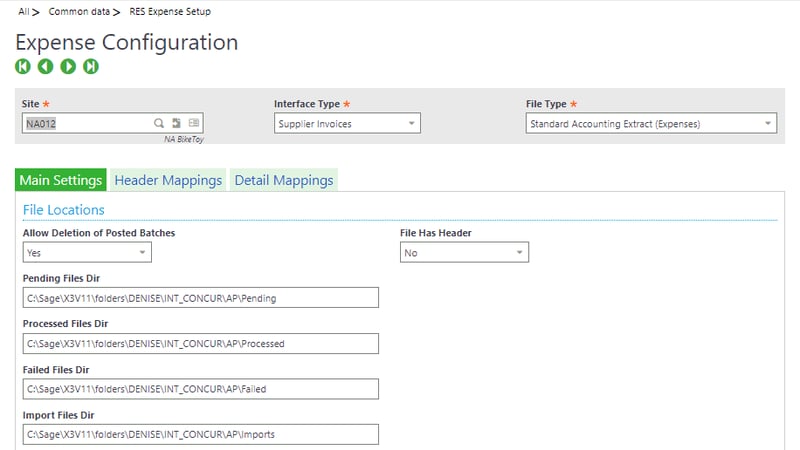Jump to the last record
This screenshot has width=800, height=450.
tap(91, 66)
